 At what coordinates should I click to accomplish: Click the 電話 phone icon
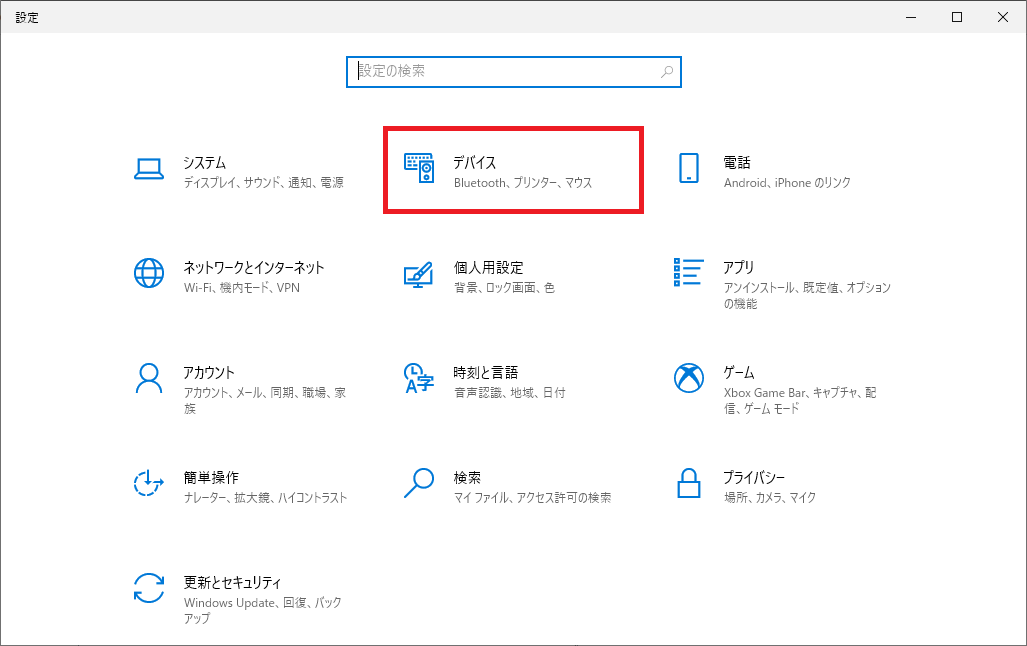[688, 169]
